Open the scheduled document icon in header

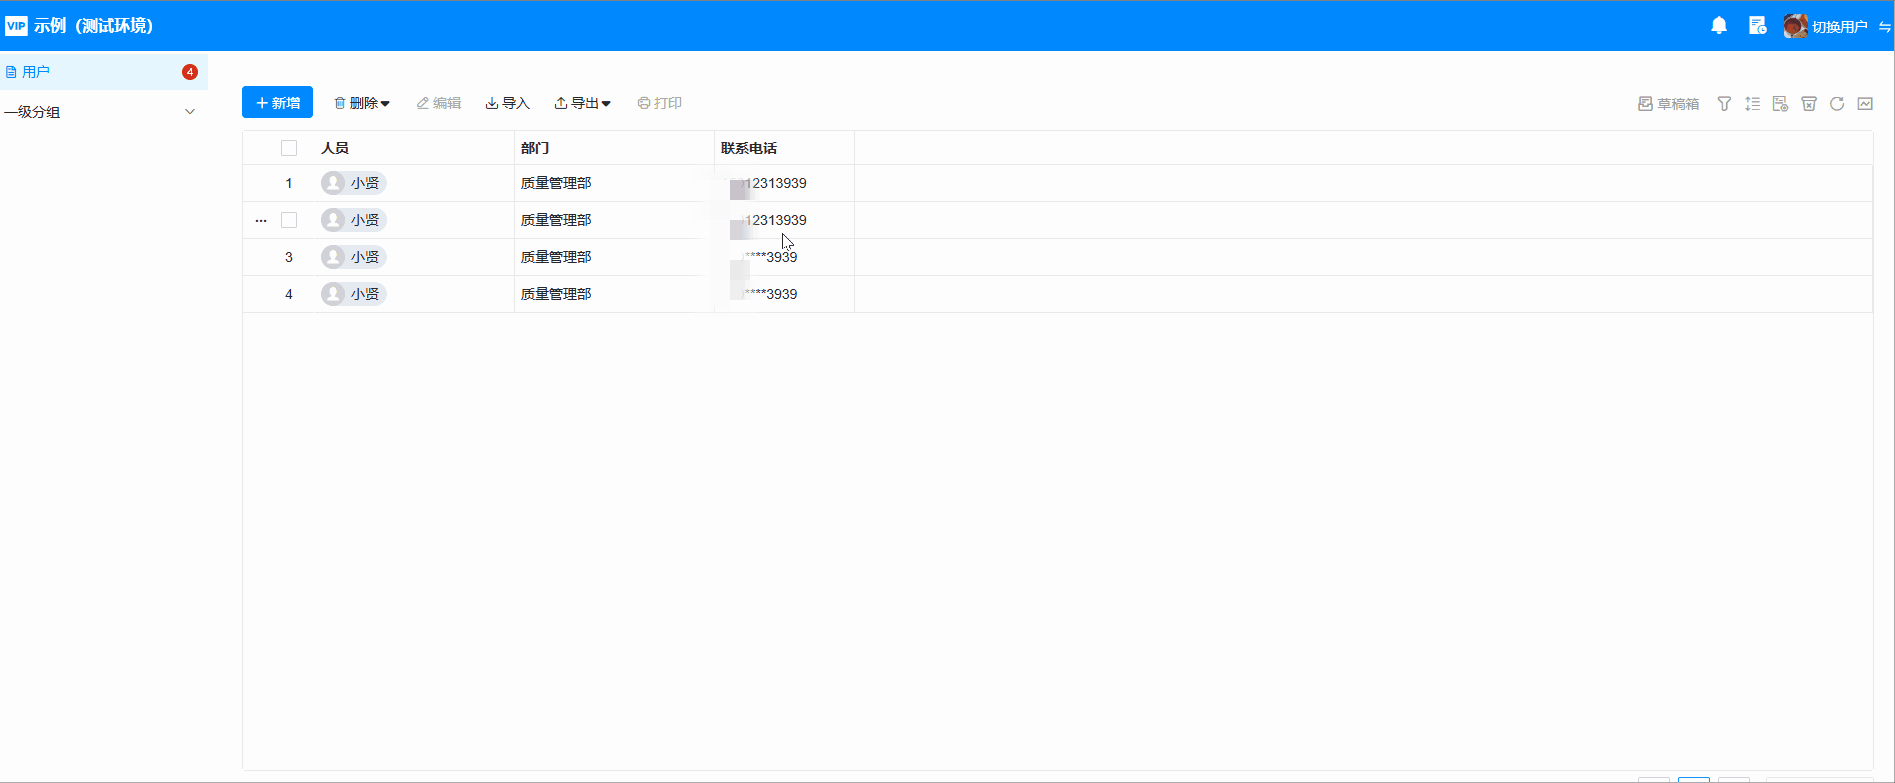[1757, 26]
